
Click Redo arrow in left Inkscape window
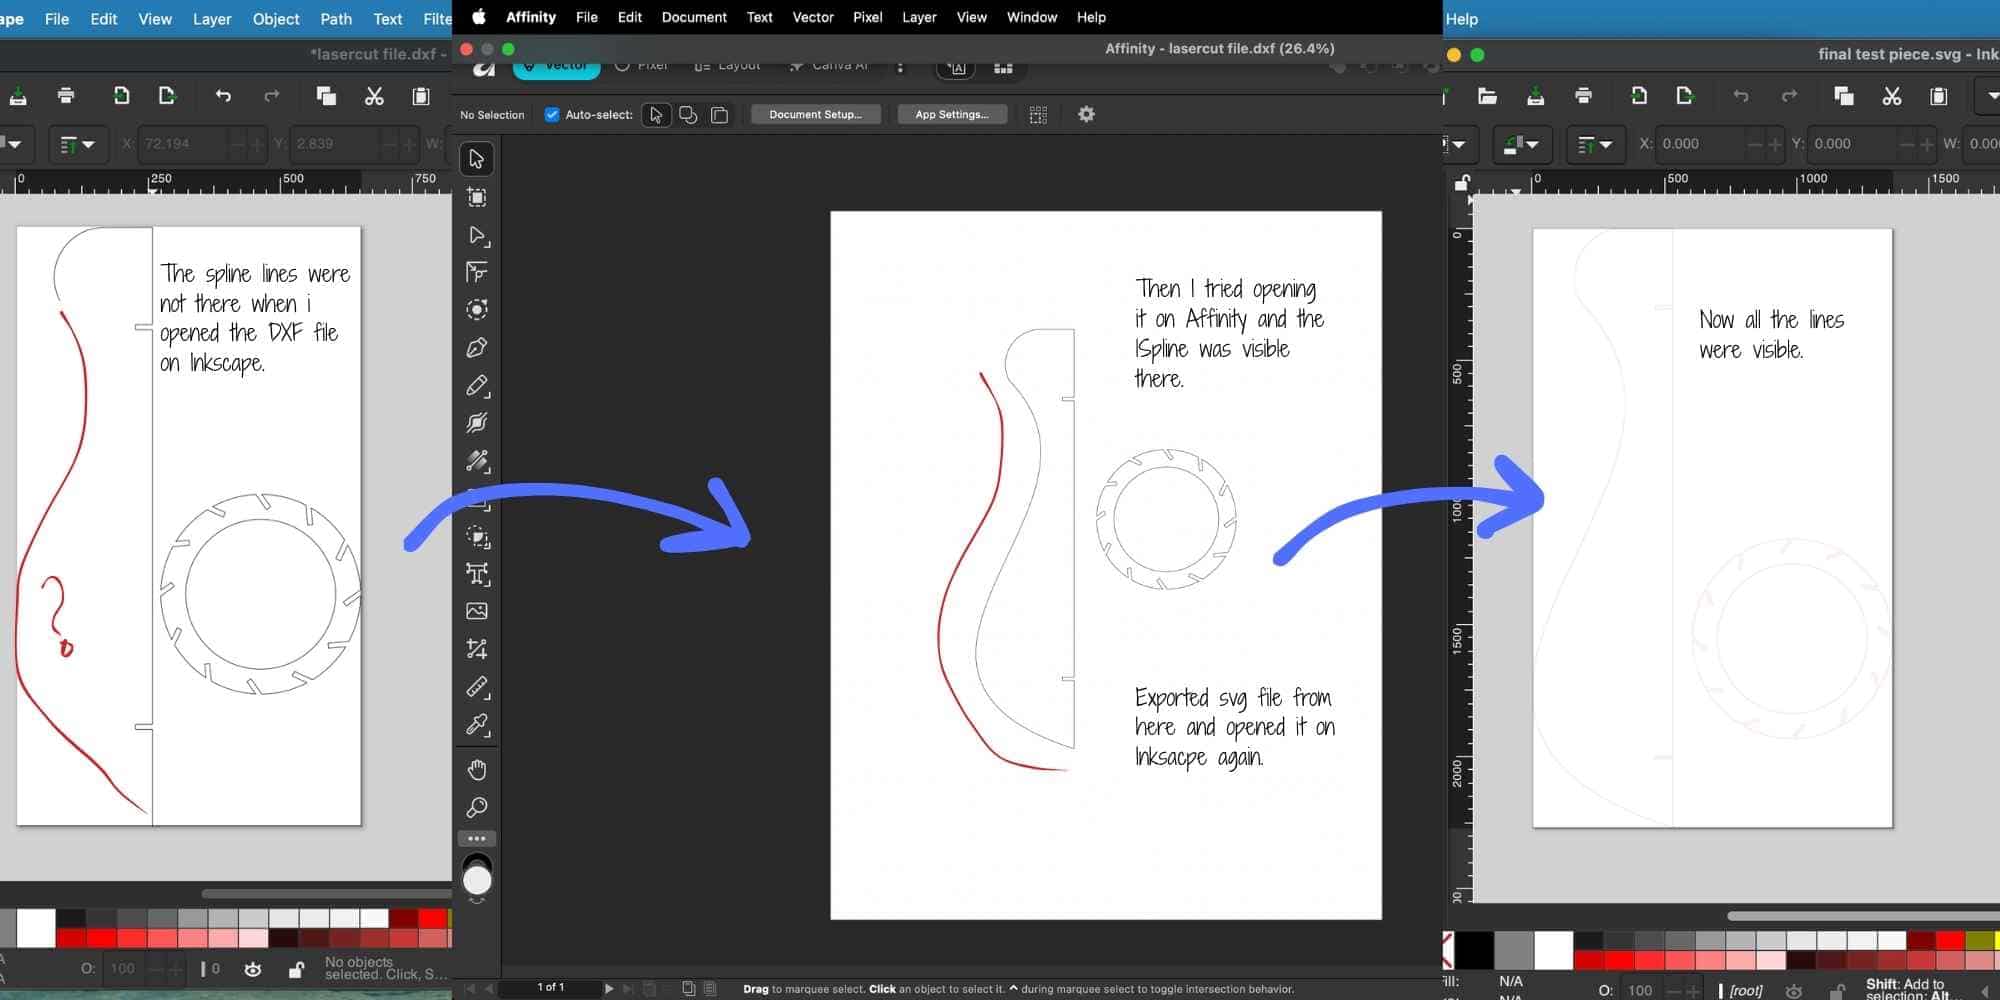(x=271, y=96)
